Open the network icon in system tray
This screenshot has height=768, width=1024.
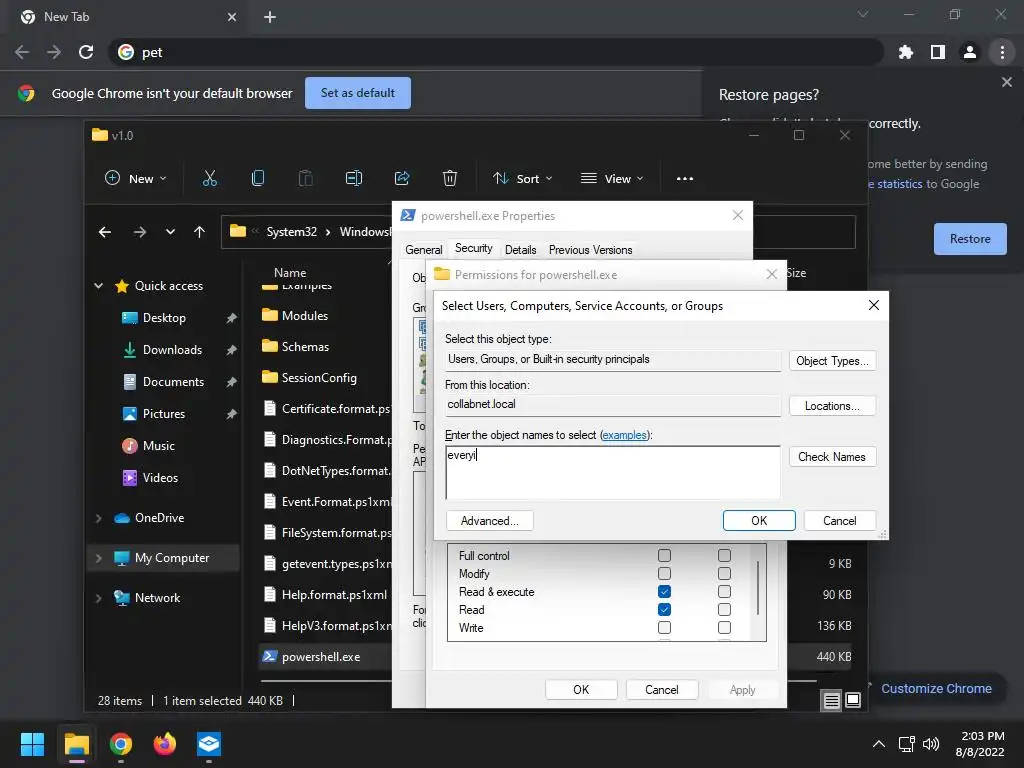[x=906, y=744]
